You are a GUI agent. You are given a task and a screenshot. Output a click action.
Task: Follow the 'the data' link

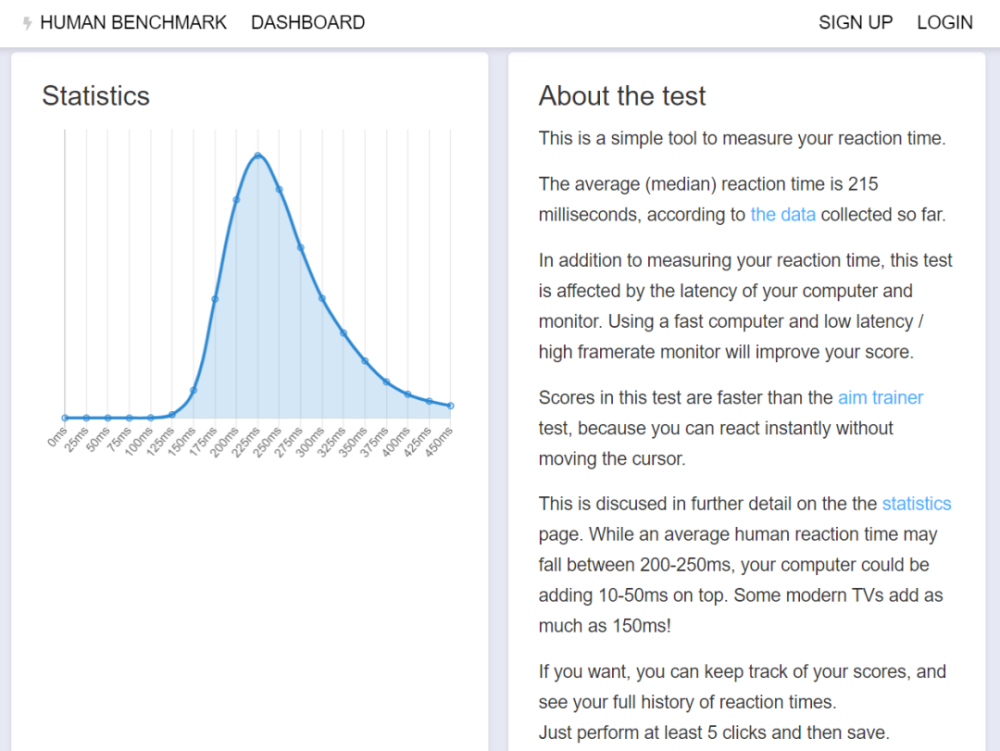click(x=783, y=214)
